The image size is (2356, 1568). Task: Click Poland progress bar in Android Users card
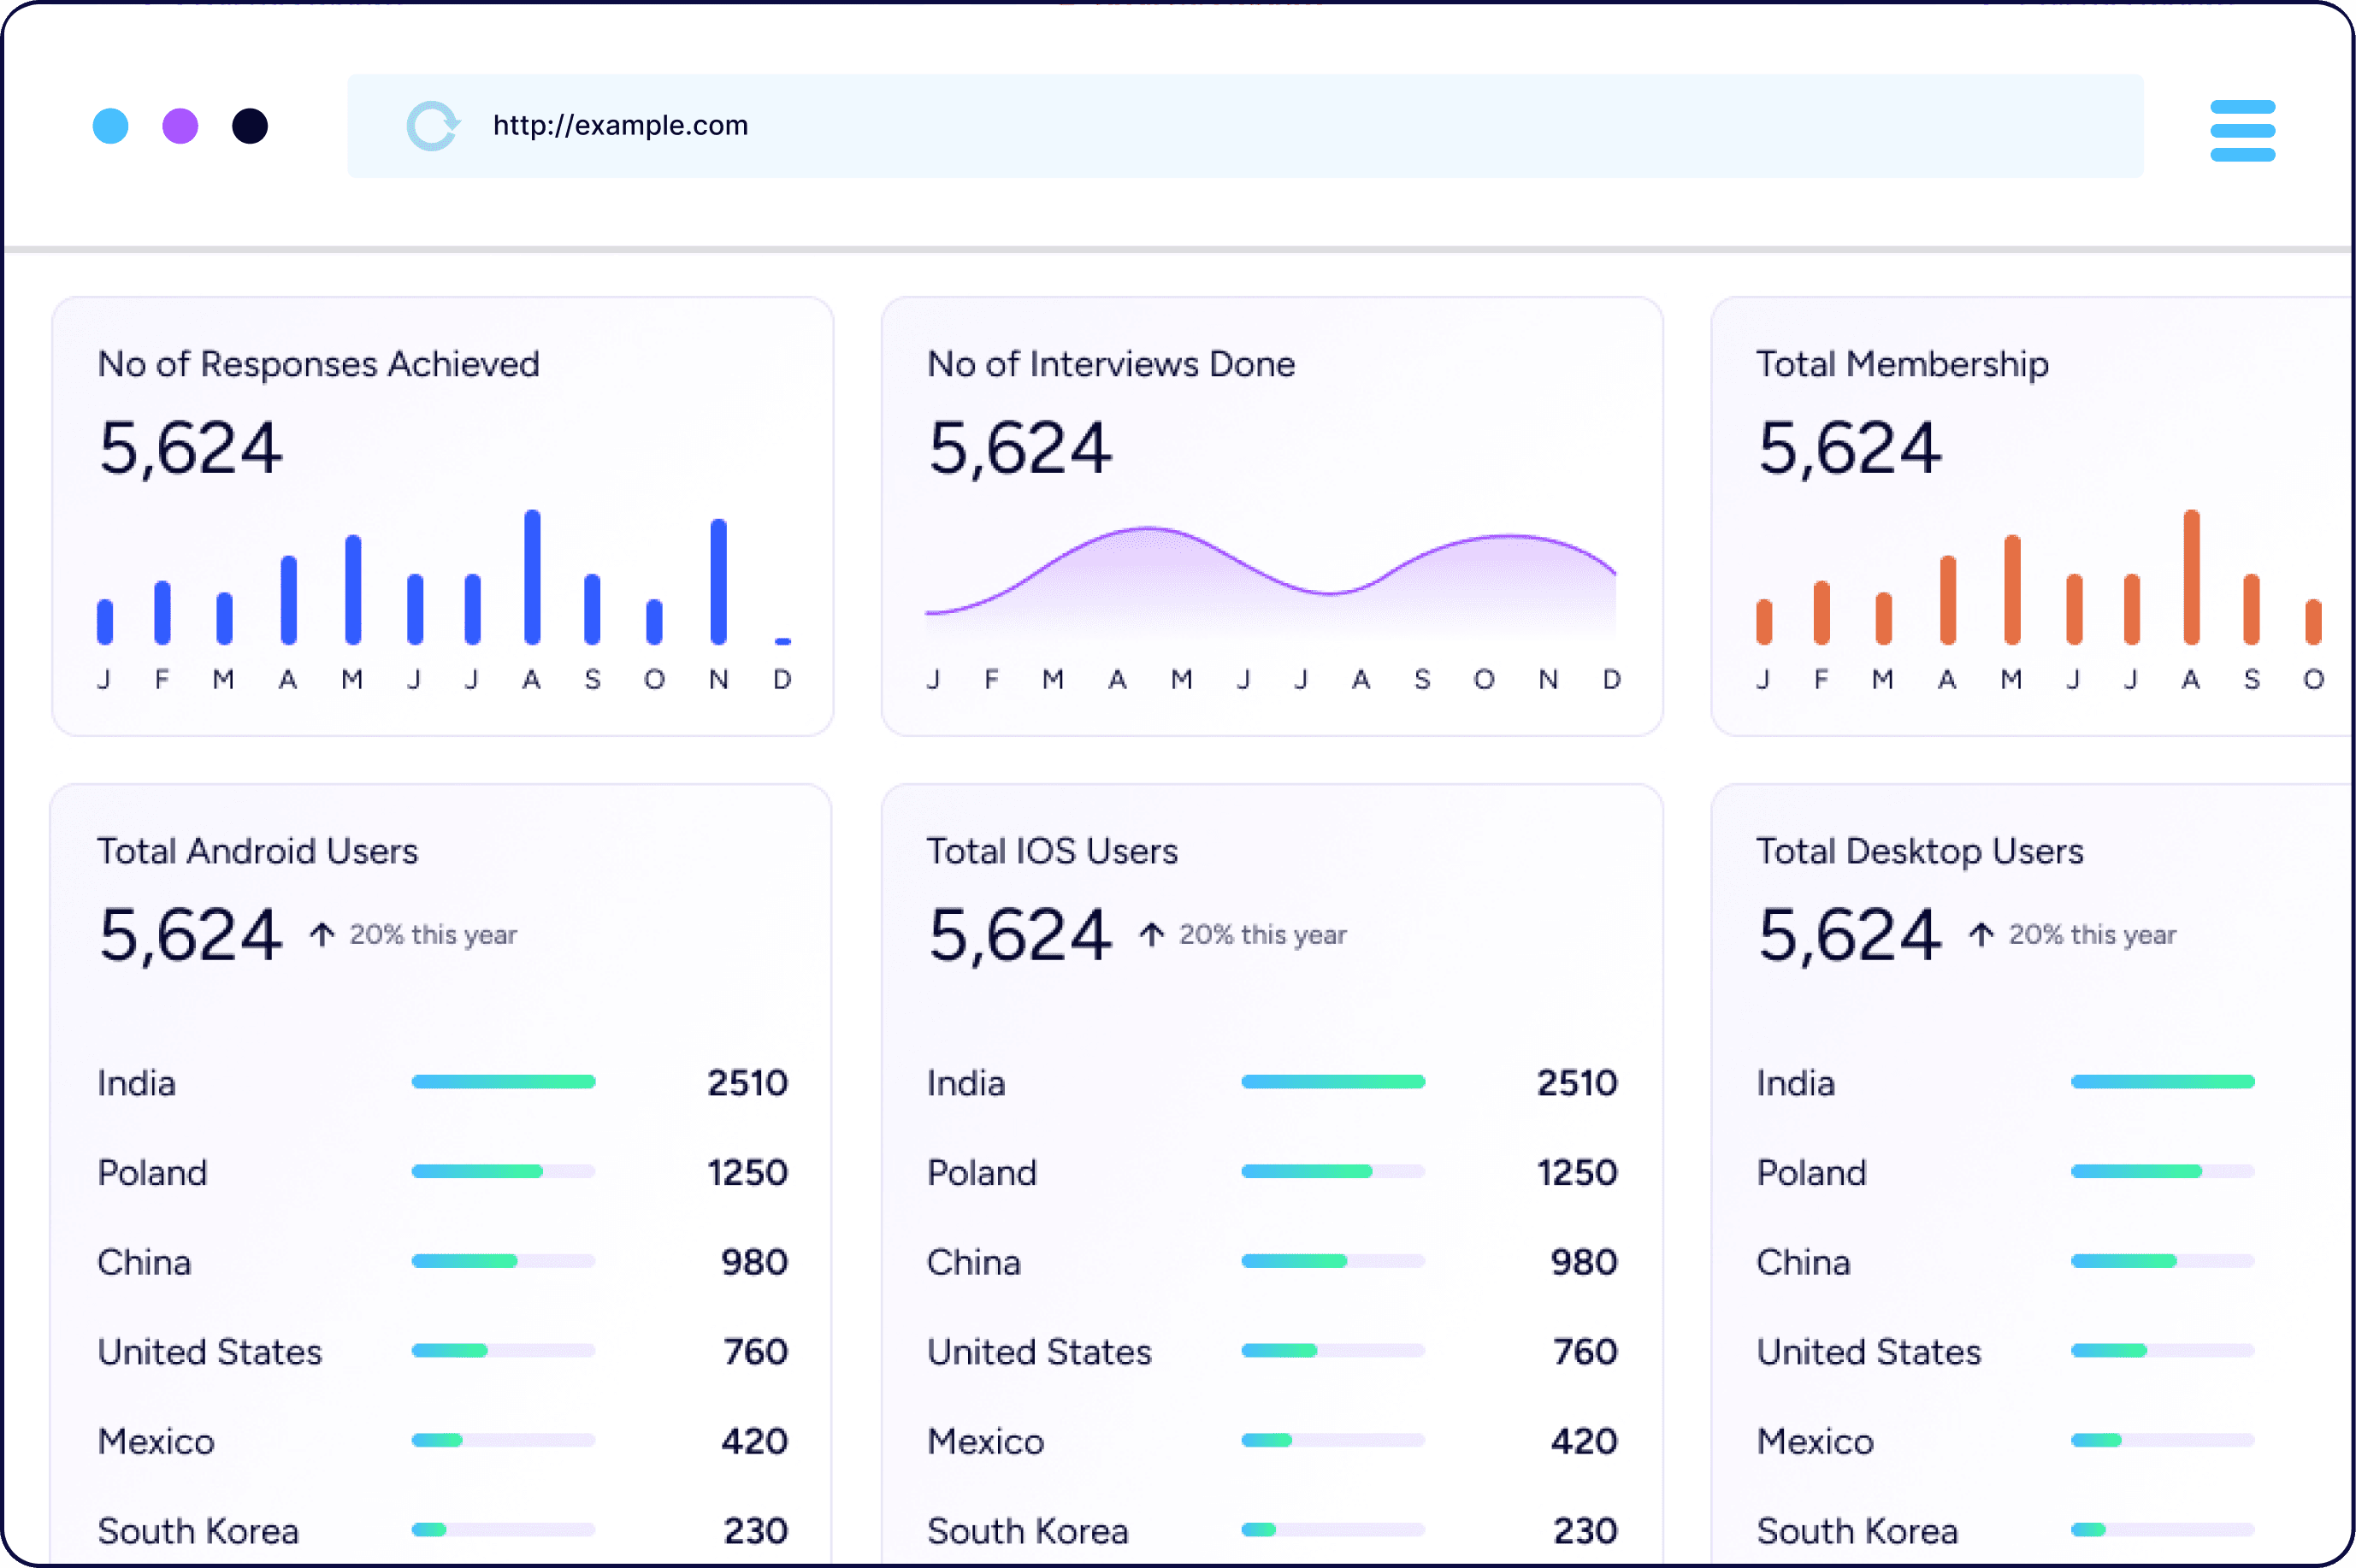pos(503,1171)
